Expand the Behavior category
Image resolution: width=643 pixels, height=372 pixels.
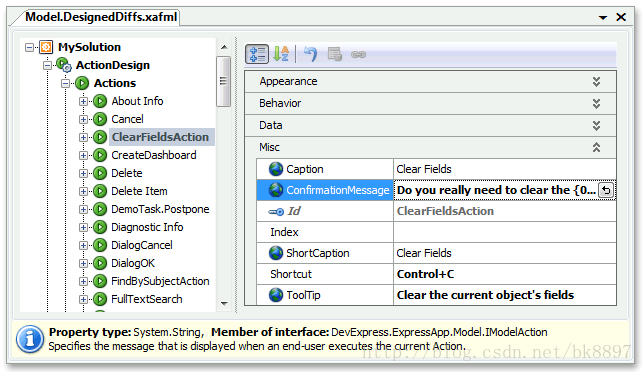point(596,103)
